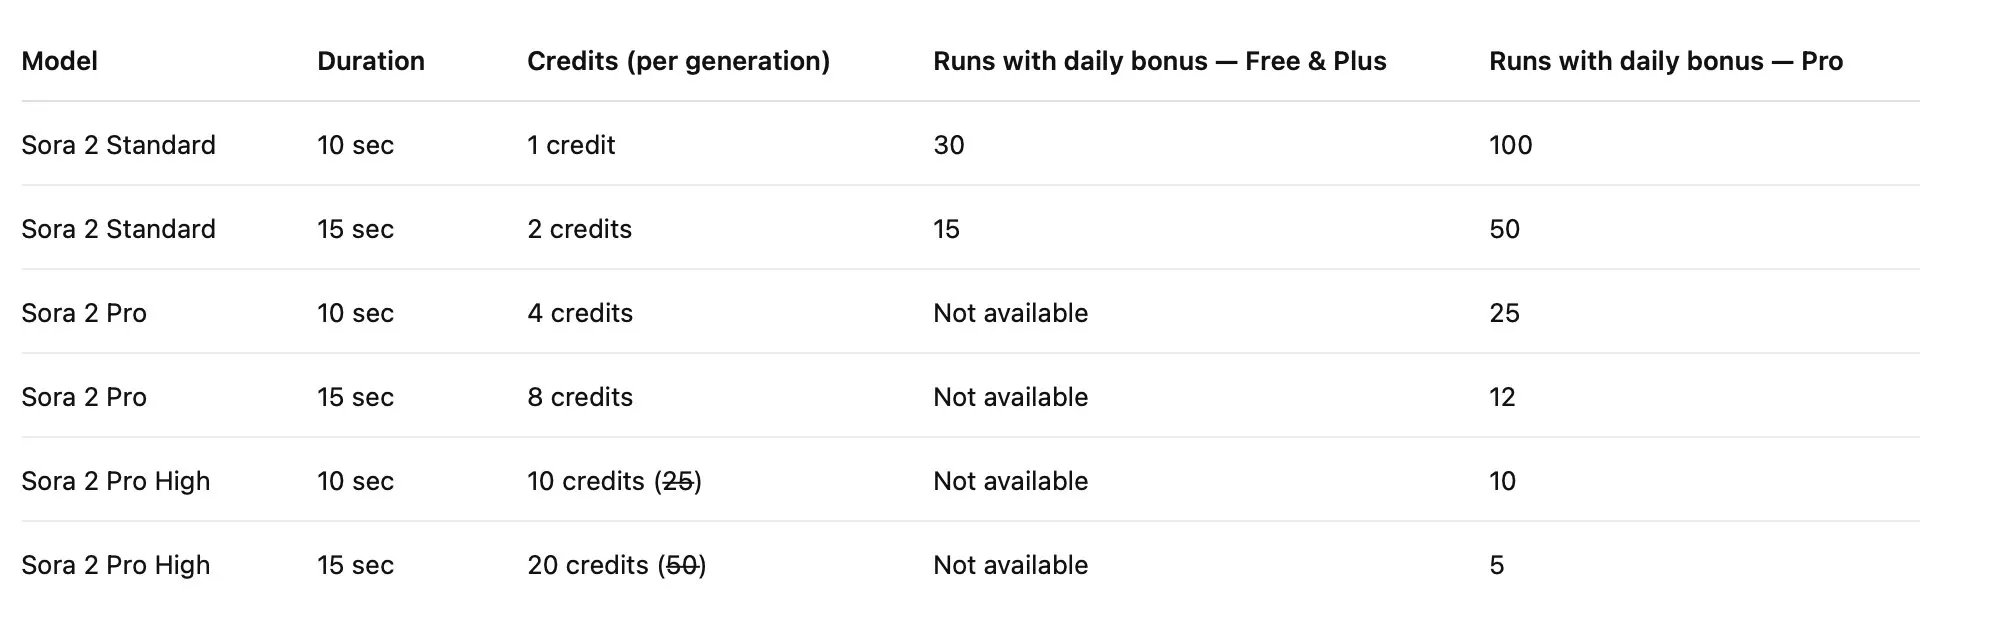Click Sora 2 Pro High in the 20 credits row

point(115,565)
